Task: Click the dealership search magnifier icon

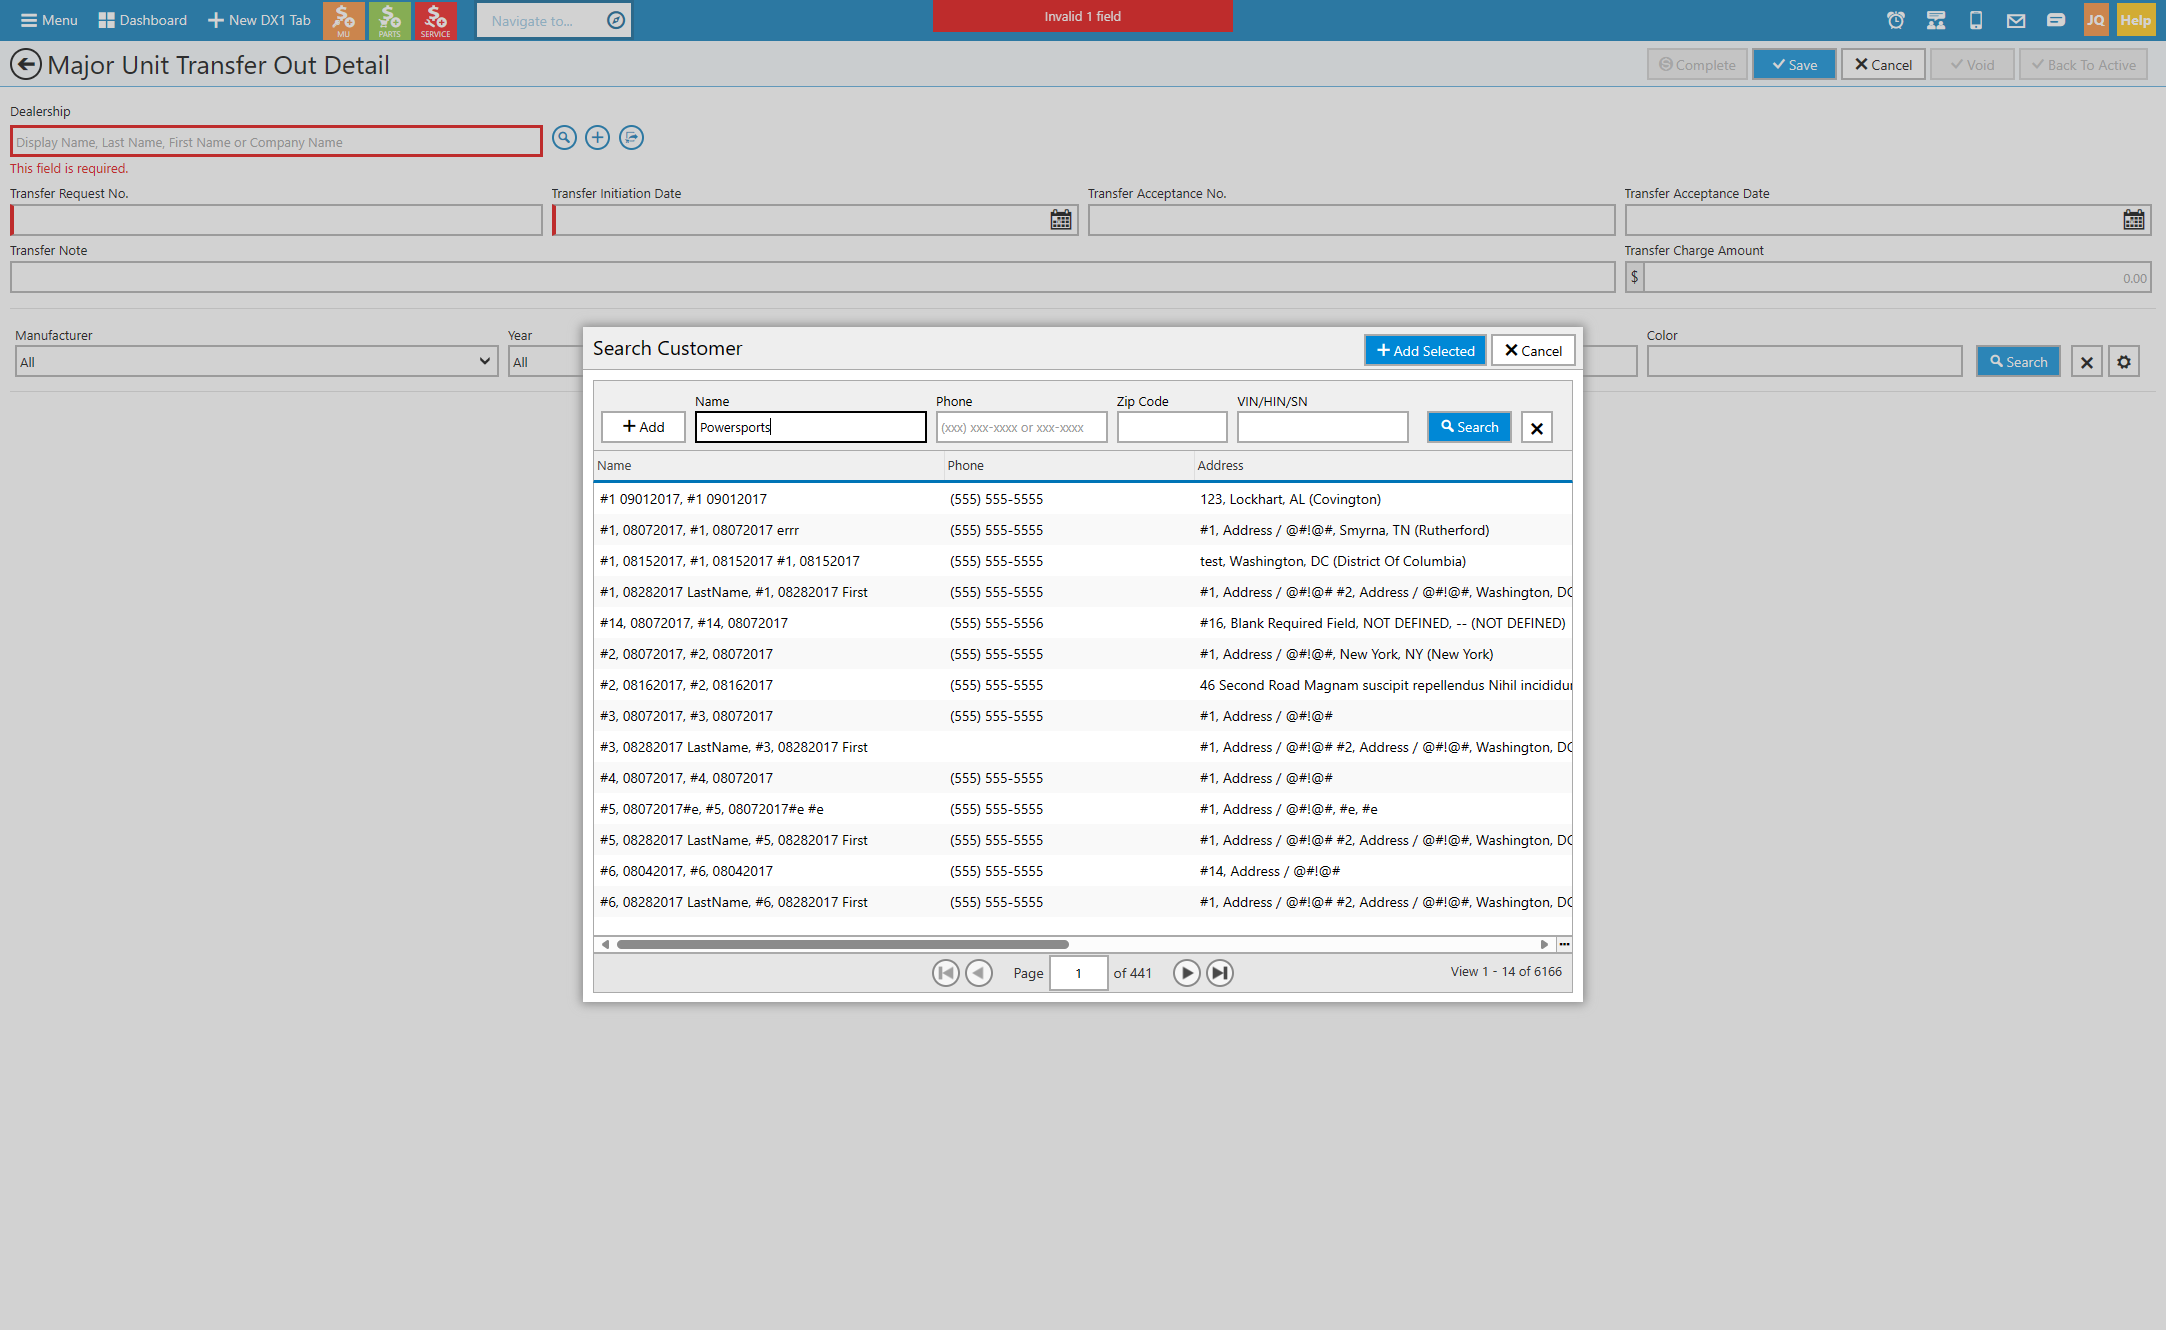Action: tap(564, 138)
